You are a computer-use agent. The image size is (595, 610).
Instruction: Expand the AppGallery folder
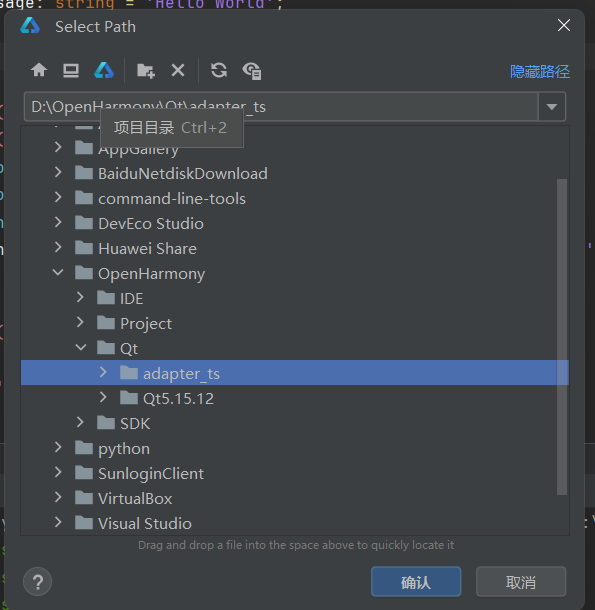pos(58,147)
